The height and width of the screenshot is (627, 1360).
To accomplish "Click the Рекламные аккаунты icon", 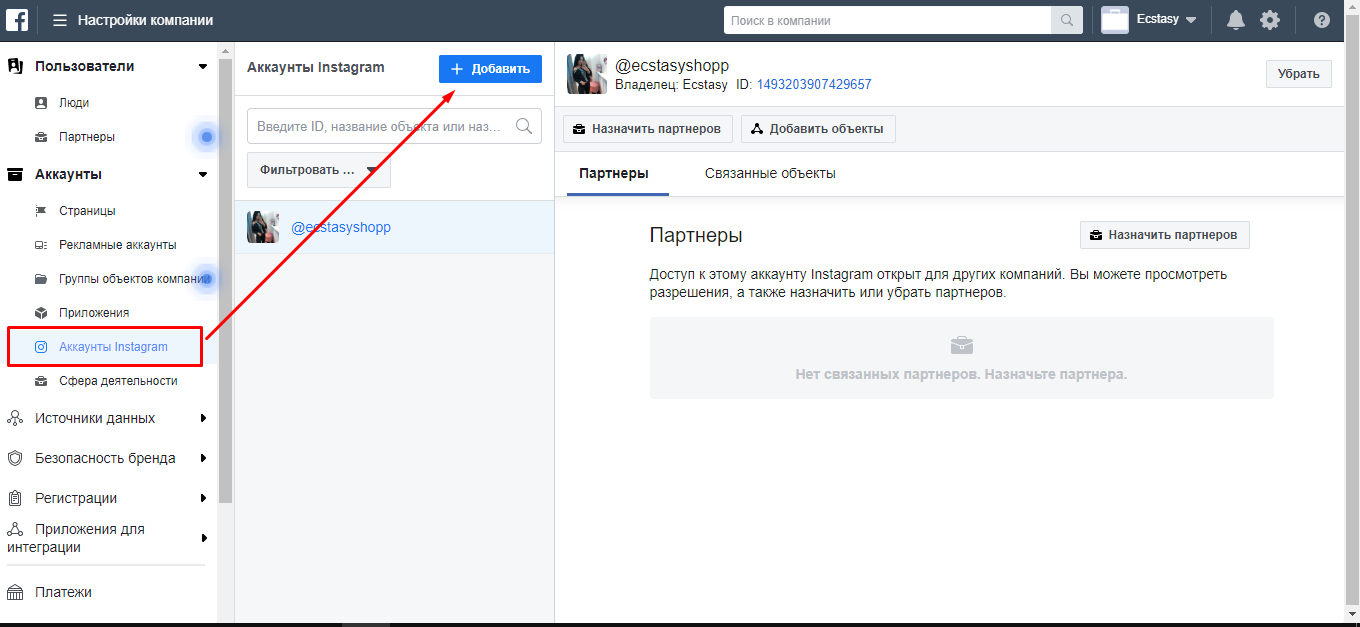I will click(41, 244).
